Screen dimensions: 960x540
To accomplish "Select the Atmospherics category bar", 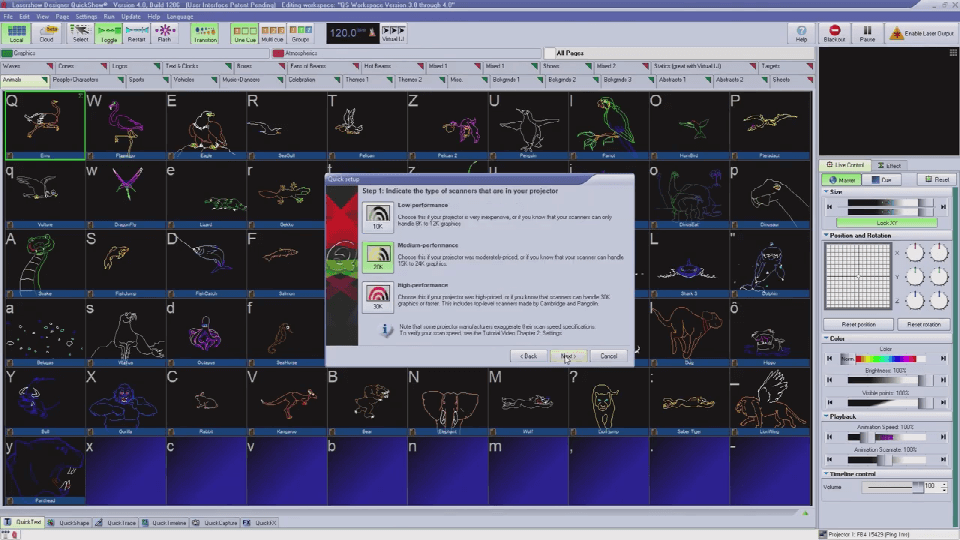I will 407,53.
